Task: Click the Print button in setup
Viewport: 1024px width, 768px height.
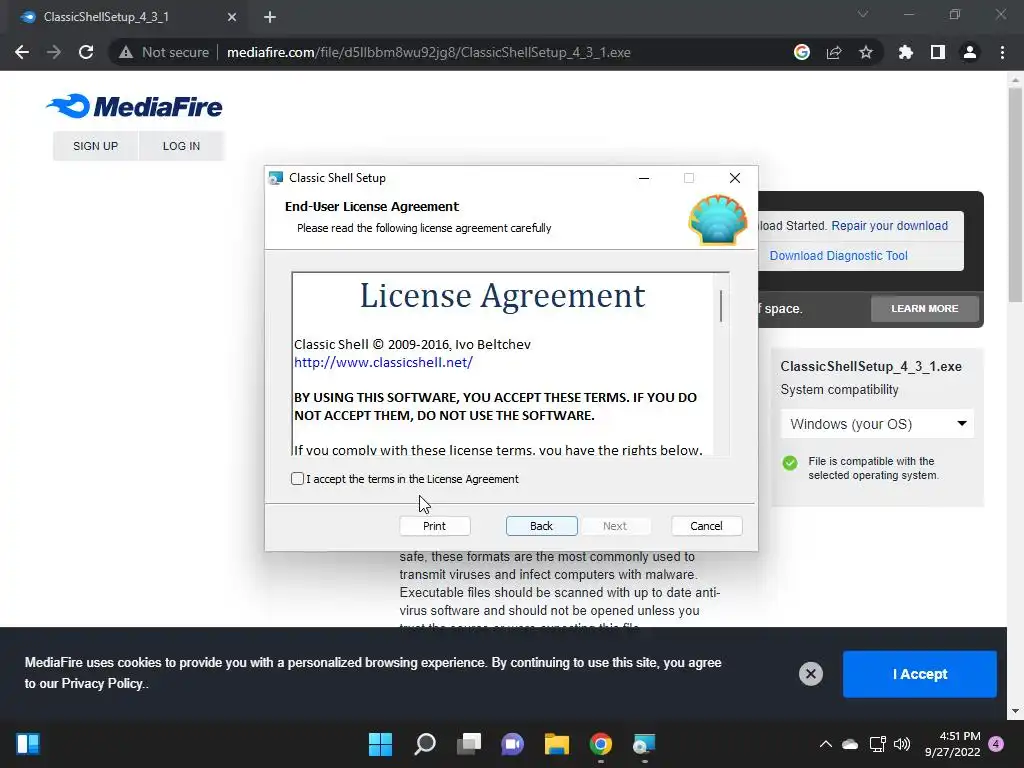Action: [x=434, y=526]
